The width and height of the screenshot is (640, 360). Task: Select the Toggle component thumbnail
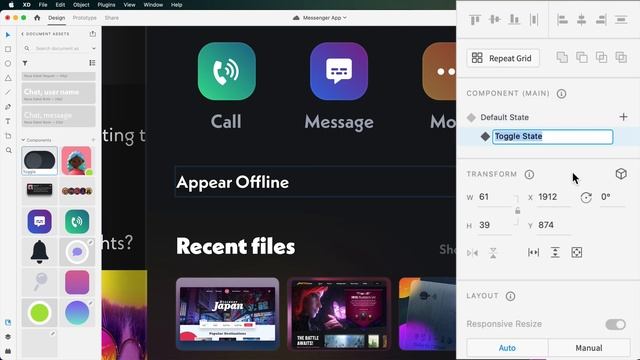[x=39, y=161]
